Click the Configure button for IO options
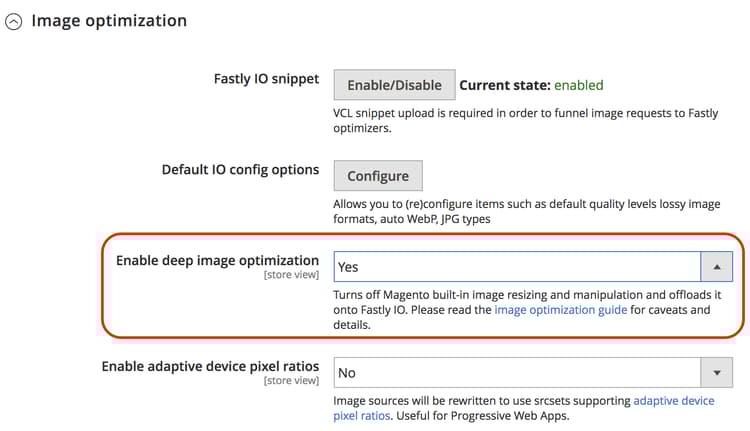 pyautogui.click(x=378, y=176)
